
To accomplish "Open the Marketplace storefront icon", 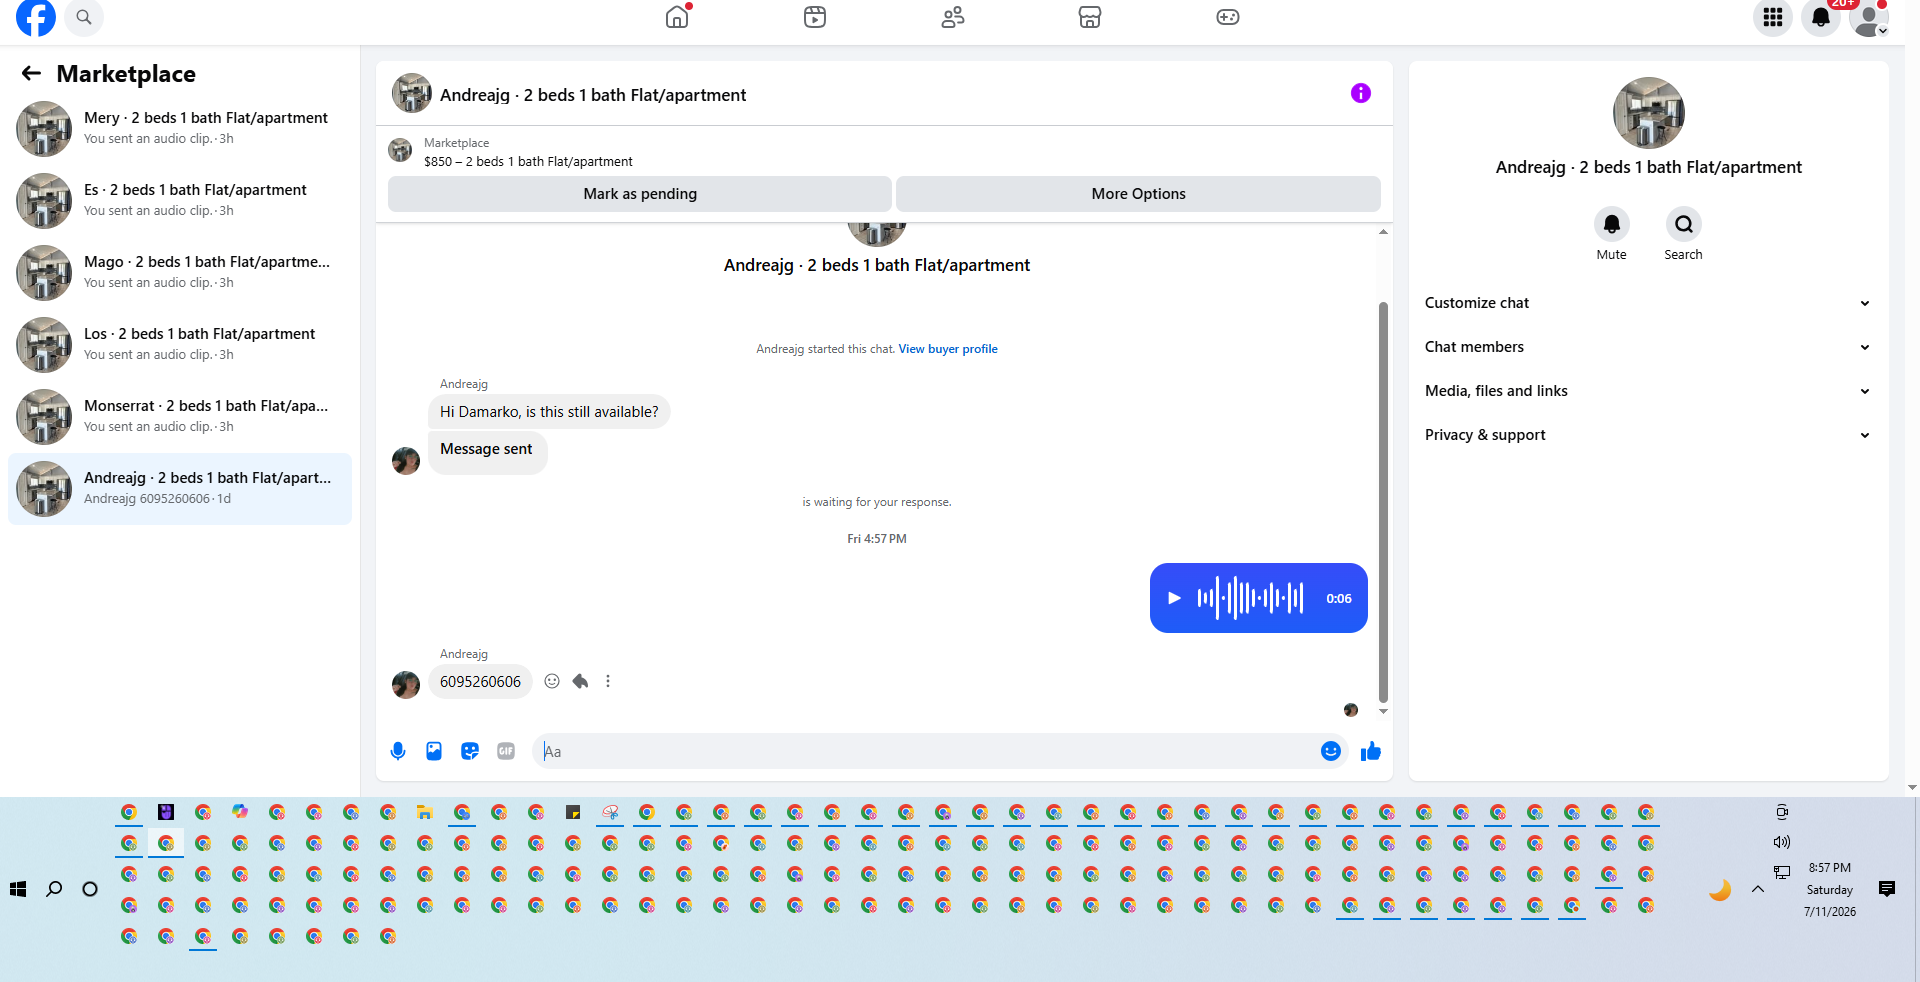I will click(1090, 17).
